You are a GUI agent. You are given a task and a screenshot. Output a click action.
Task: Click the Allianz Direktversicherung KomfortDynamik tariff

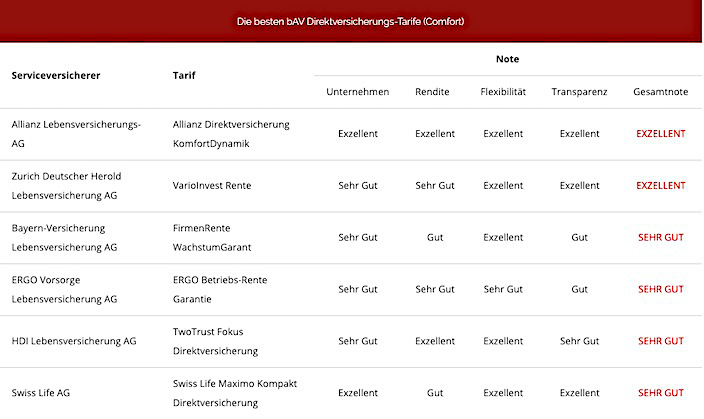[231, 134]
